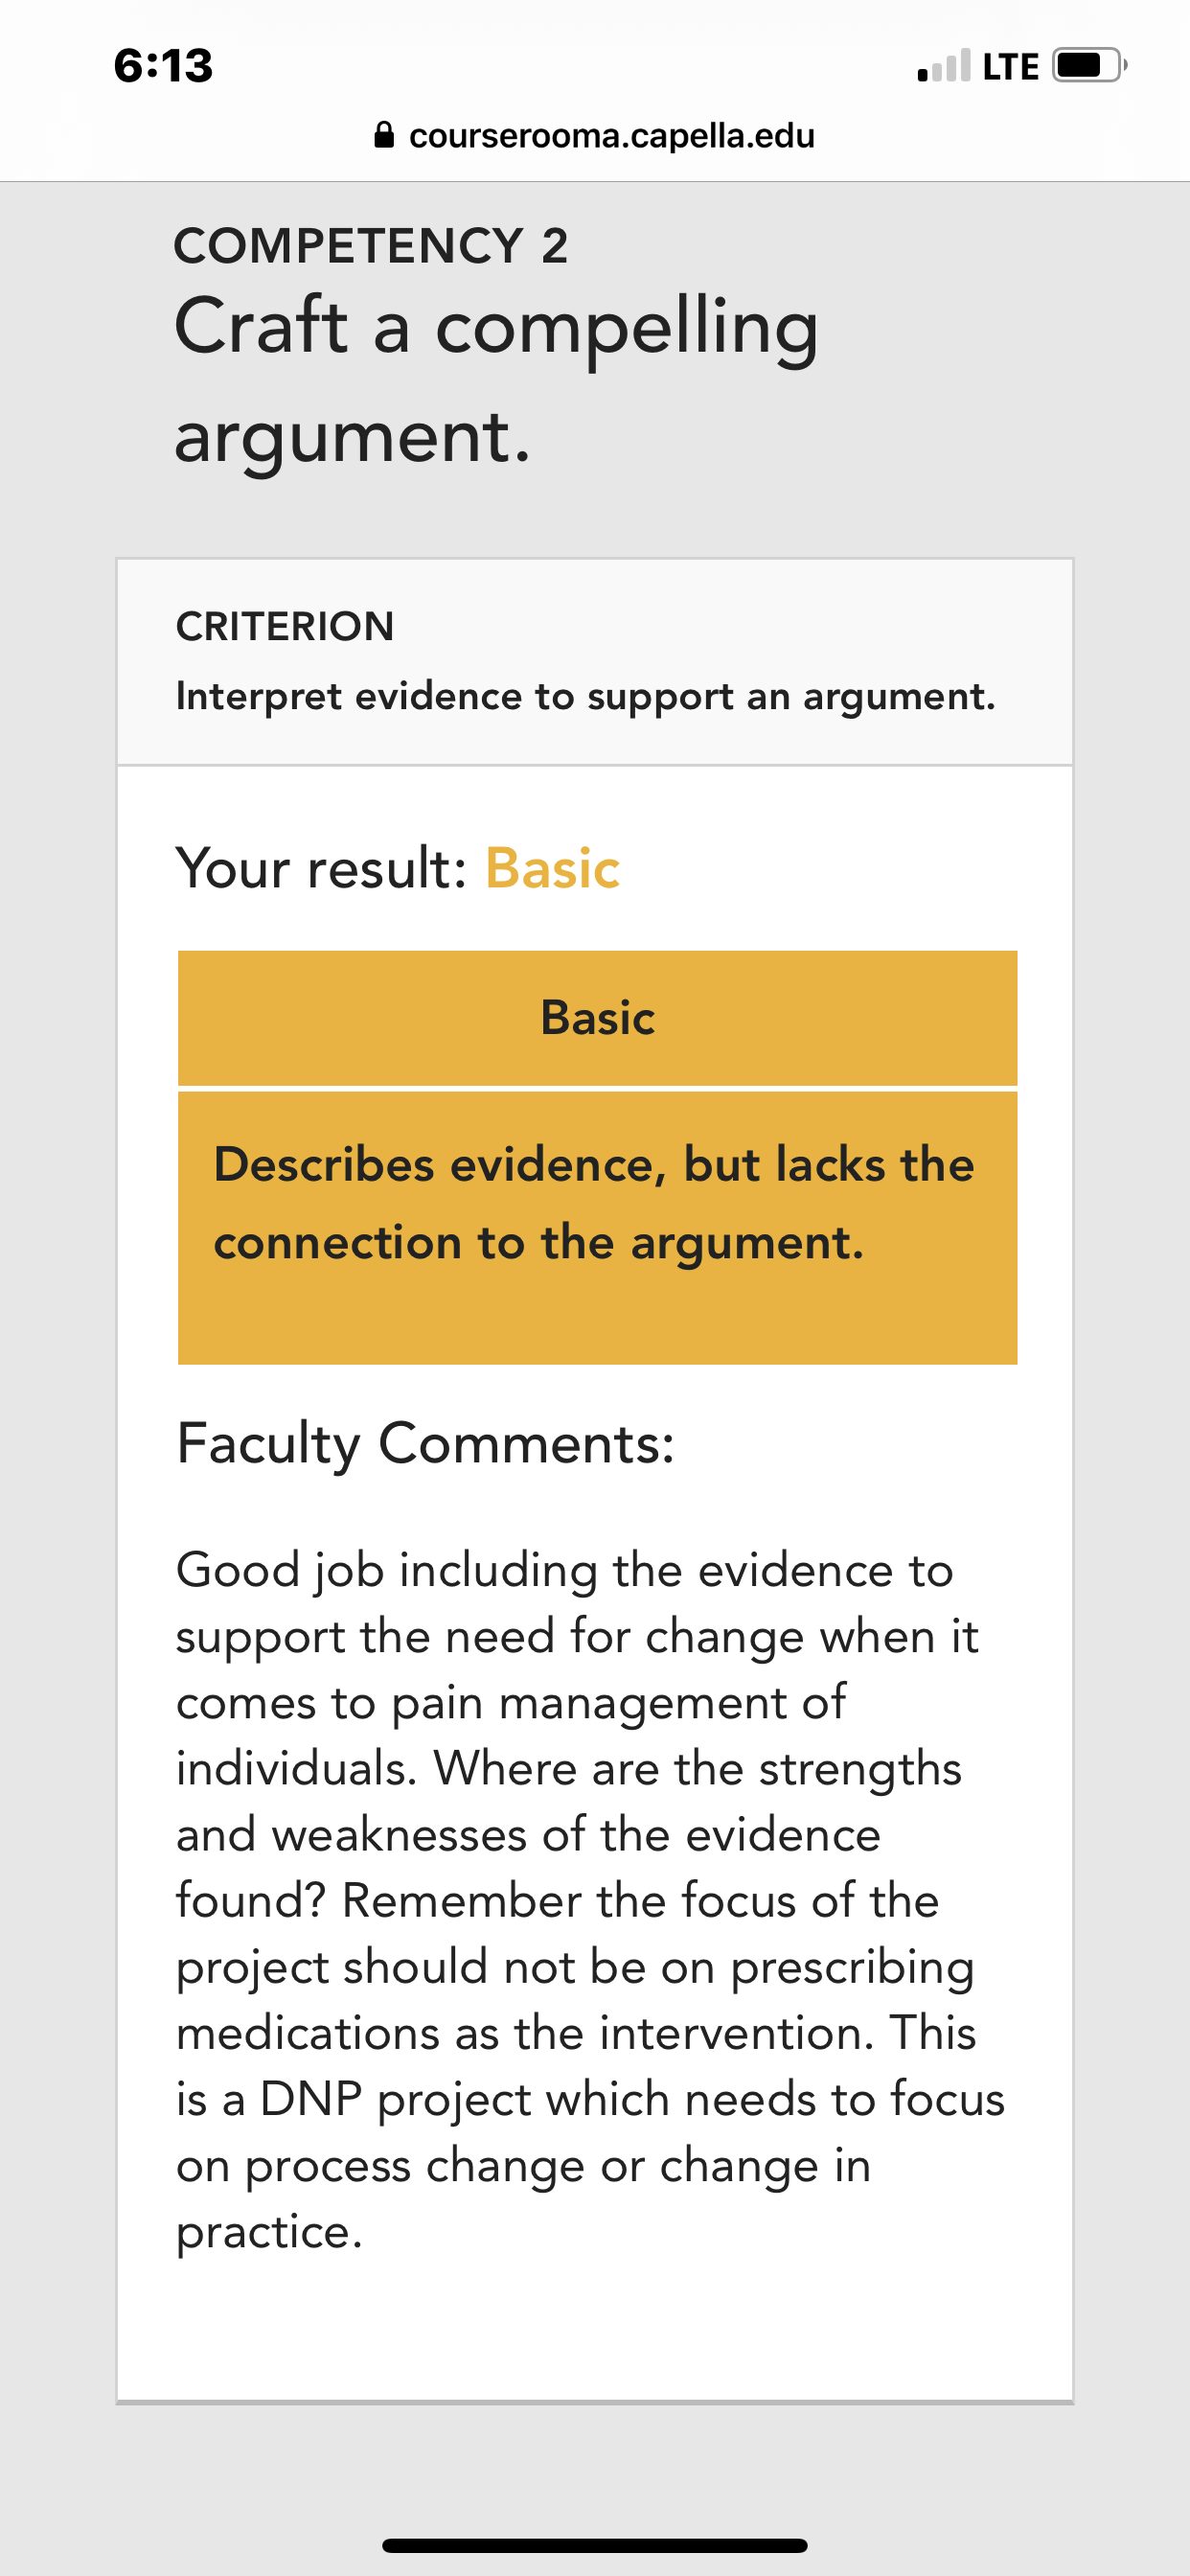This screenshot has height=2576, width=1190.
Task: Tap Describes evidence, but lacks connection text
Action: (x=594, y=1203)
